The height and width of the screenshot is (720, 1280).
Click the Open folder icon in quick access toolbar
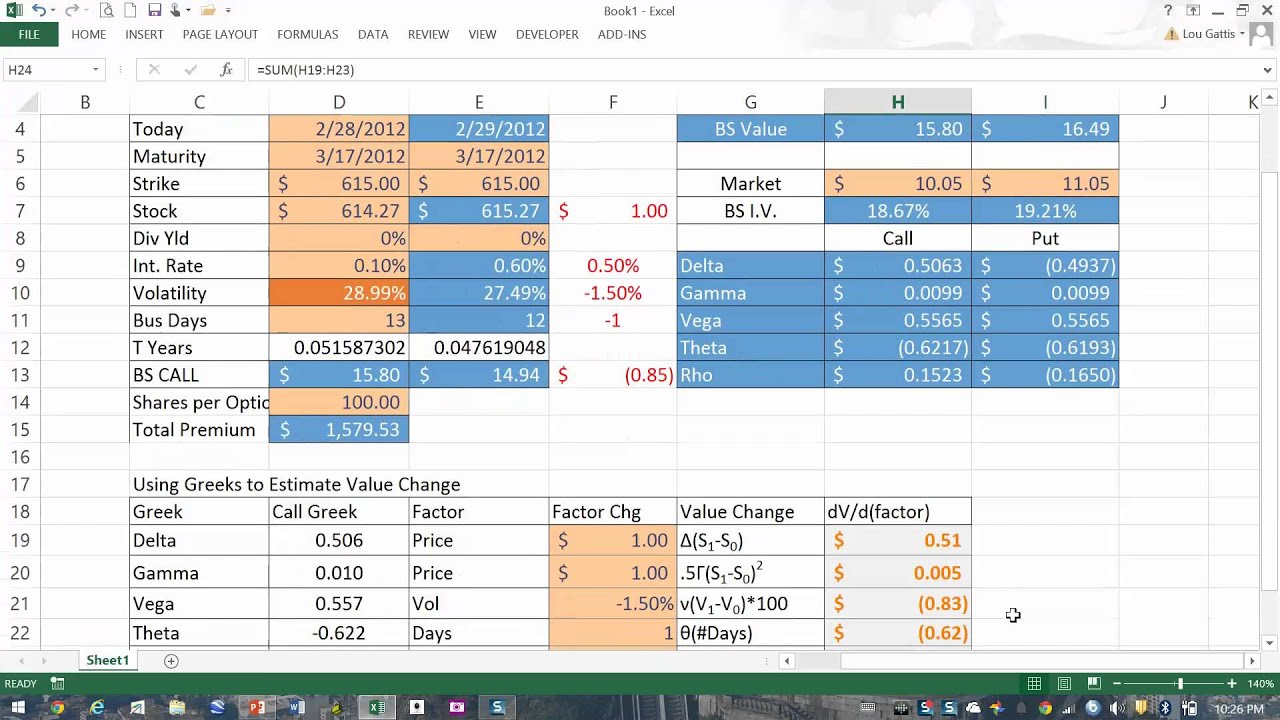tap(207, 10)
